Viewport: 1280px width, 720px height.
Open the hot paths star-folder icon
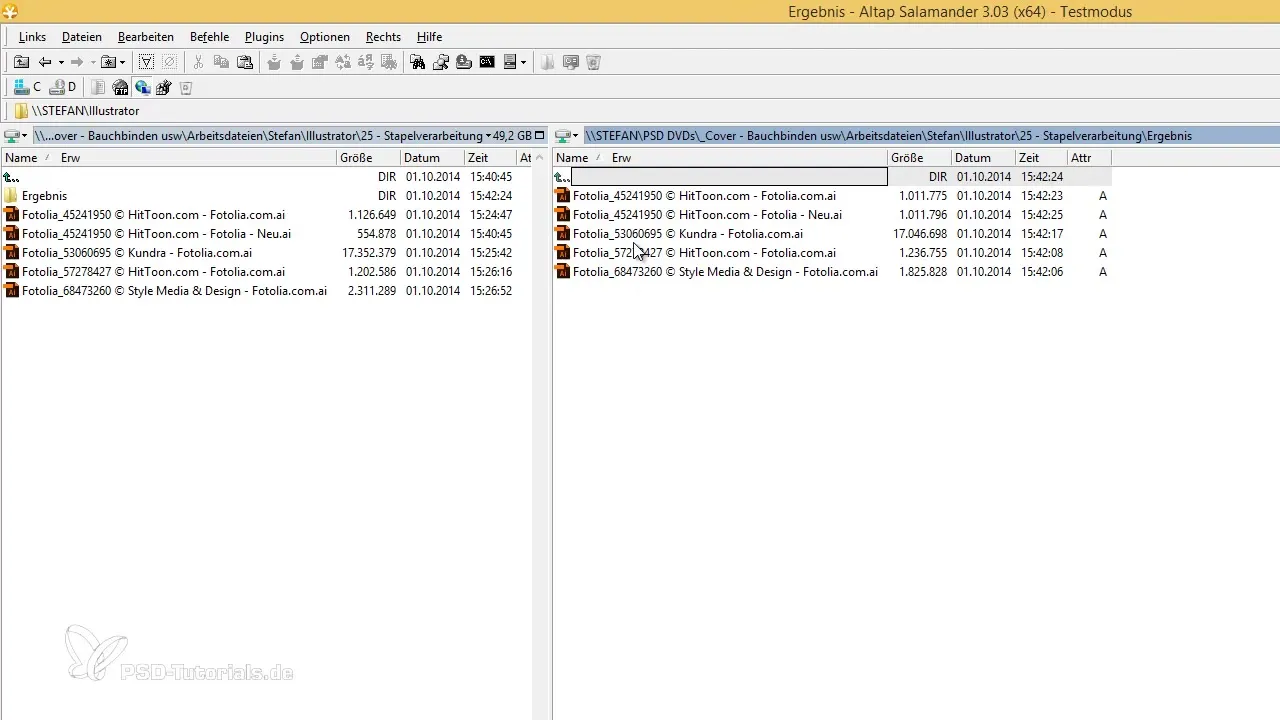[x=108, y=62]
